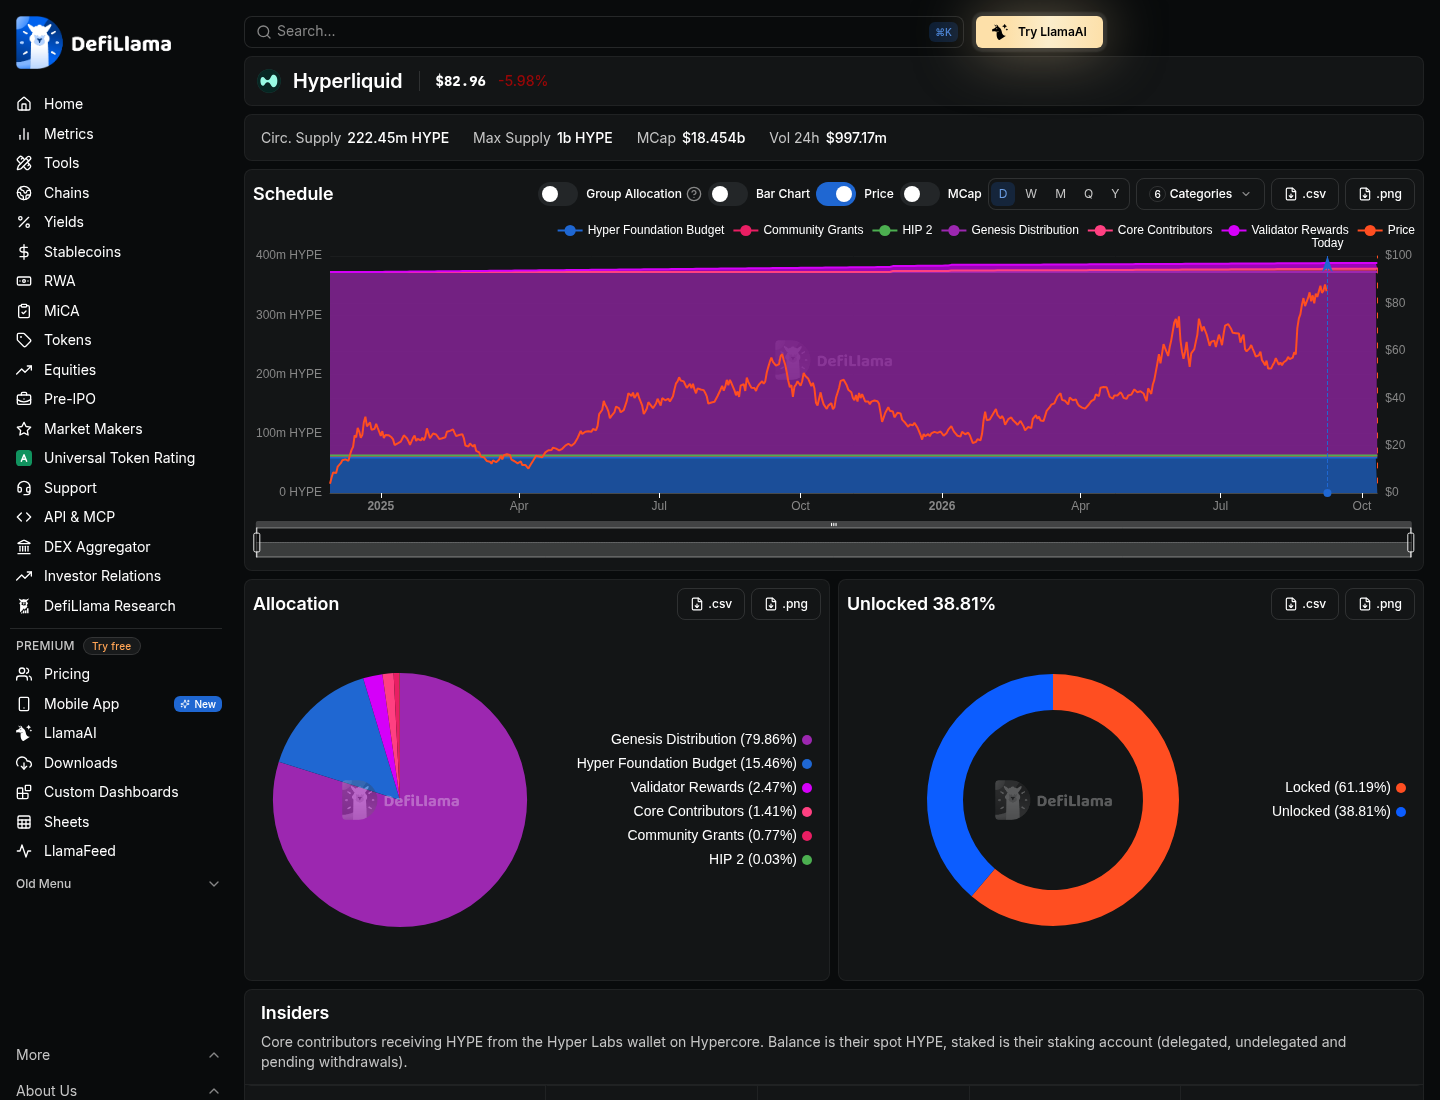The height and width of the screenshot is (1100, 1440).
Task: Open the 6 Categories dropdown
Action: 1200,194
